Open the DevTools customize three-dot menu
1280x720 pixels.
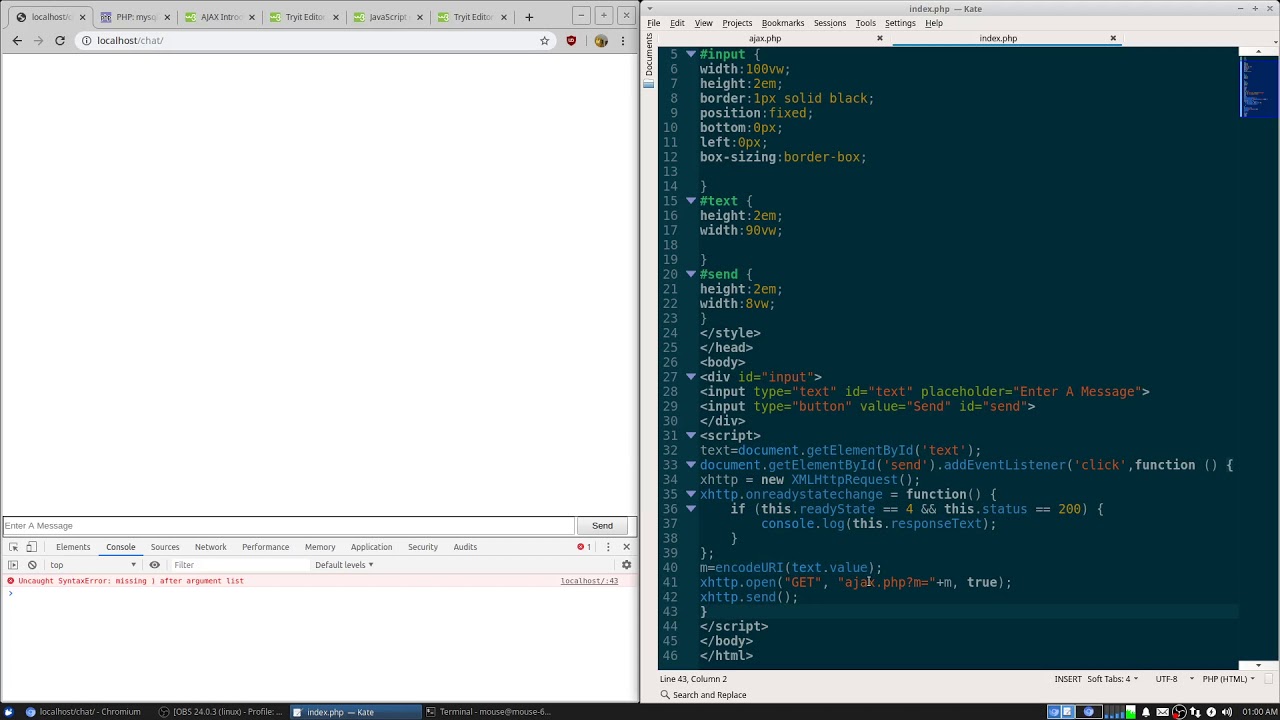coord(608,547)
